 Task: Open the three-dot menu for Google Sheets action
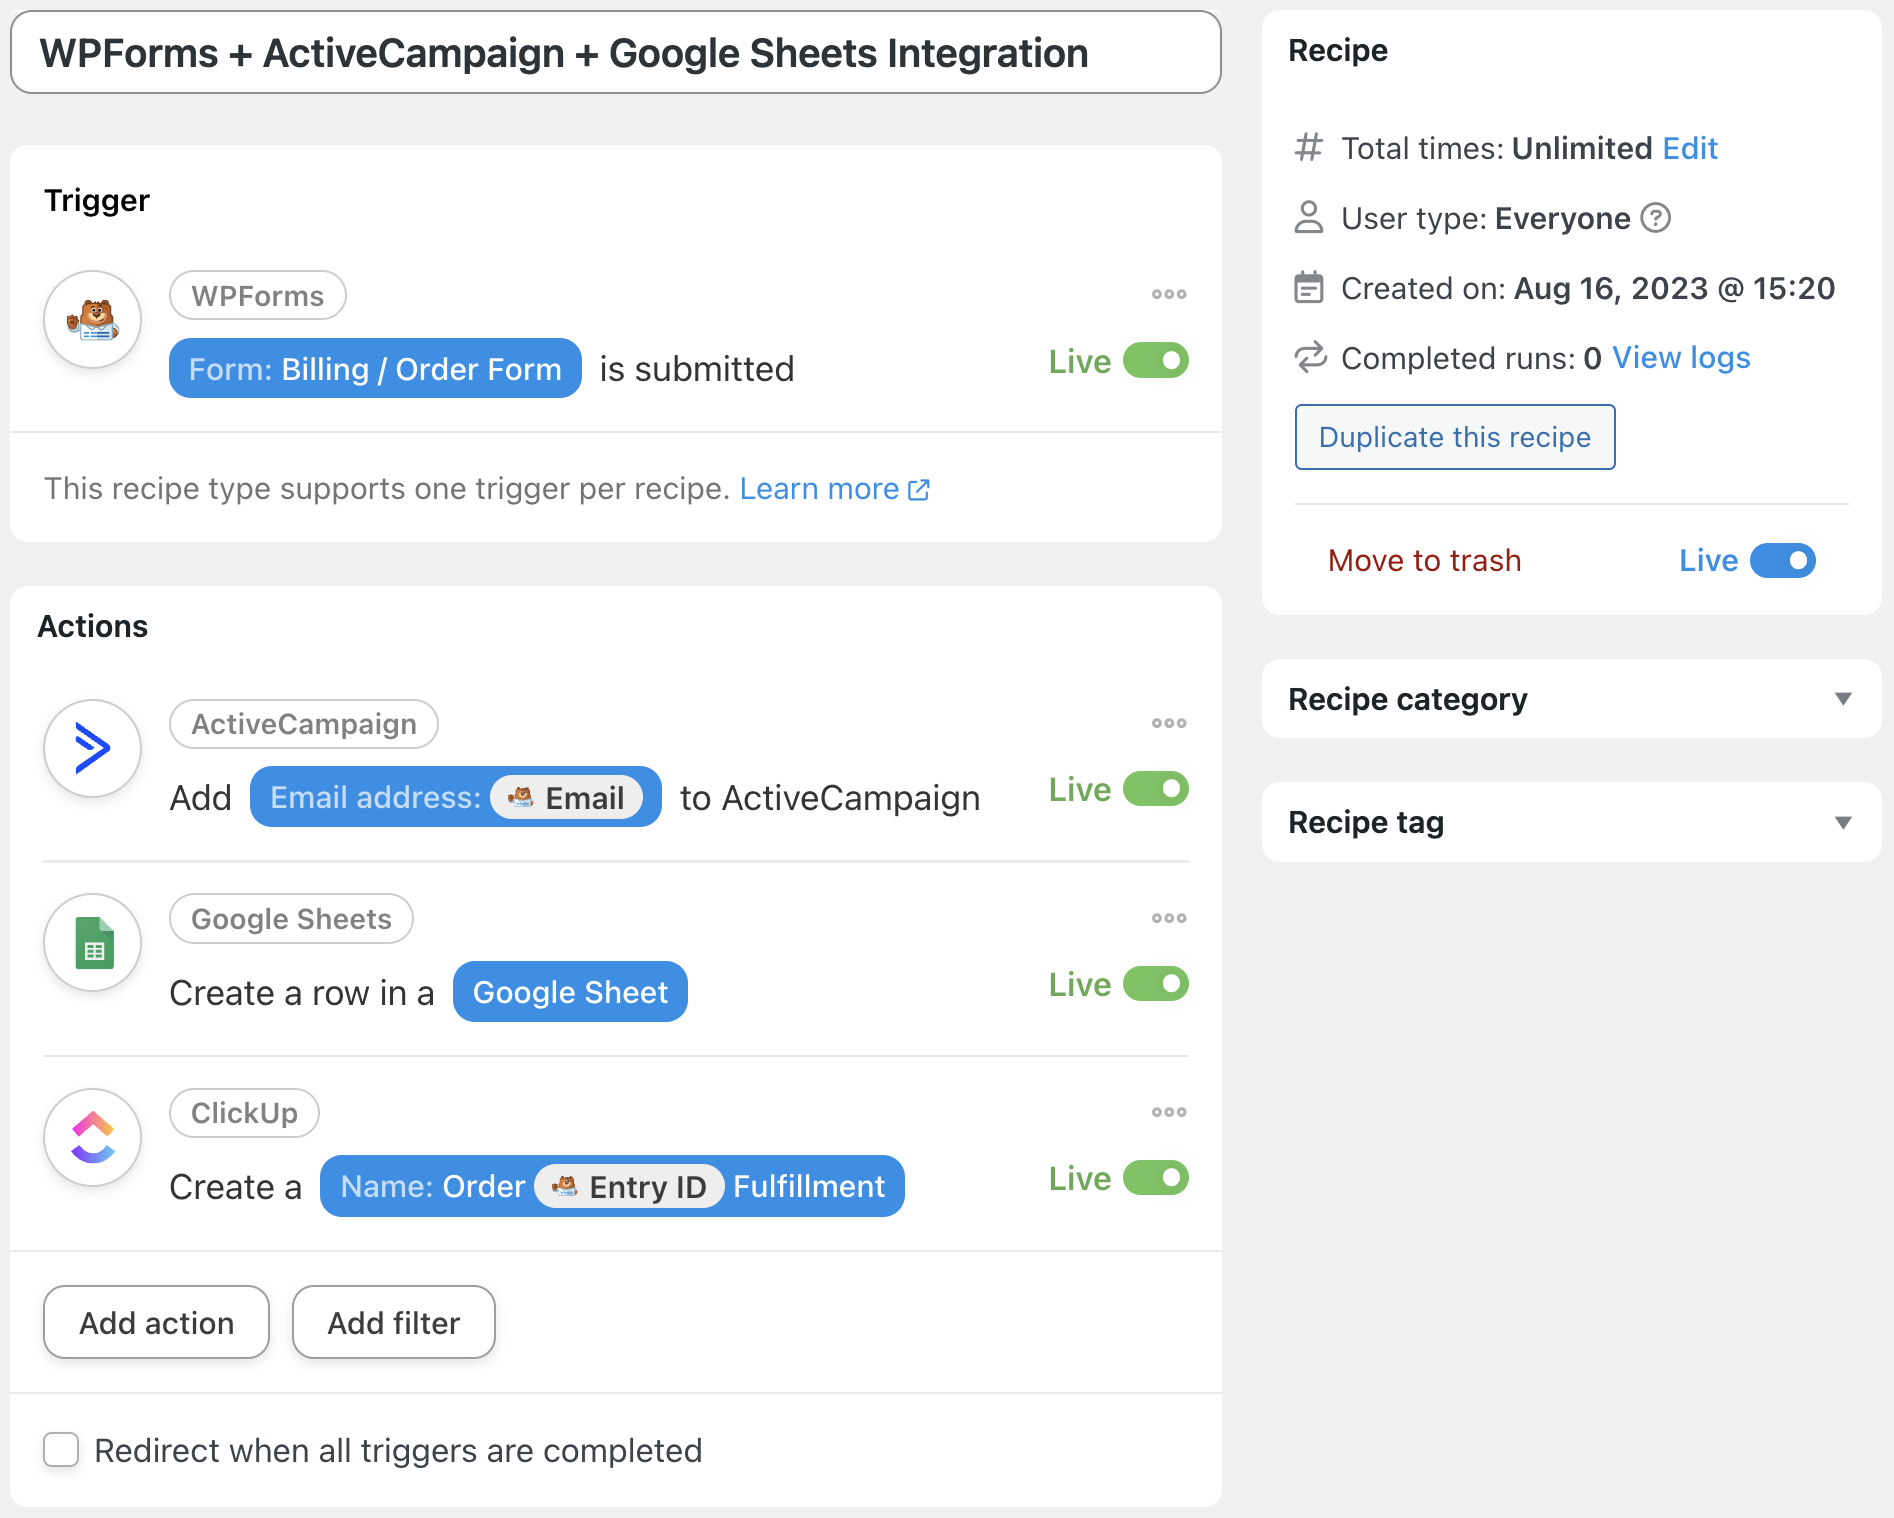point(1169,918)
